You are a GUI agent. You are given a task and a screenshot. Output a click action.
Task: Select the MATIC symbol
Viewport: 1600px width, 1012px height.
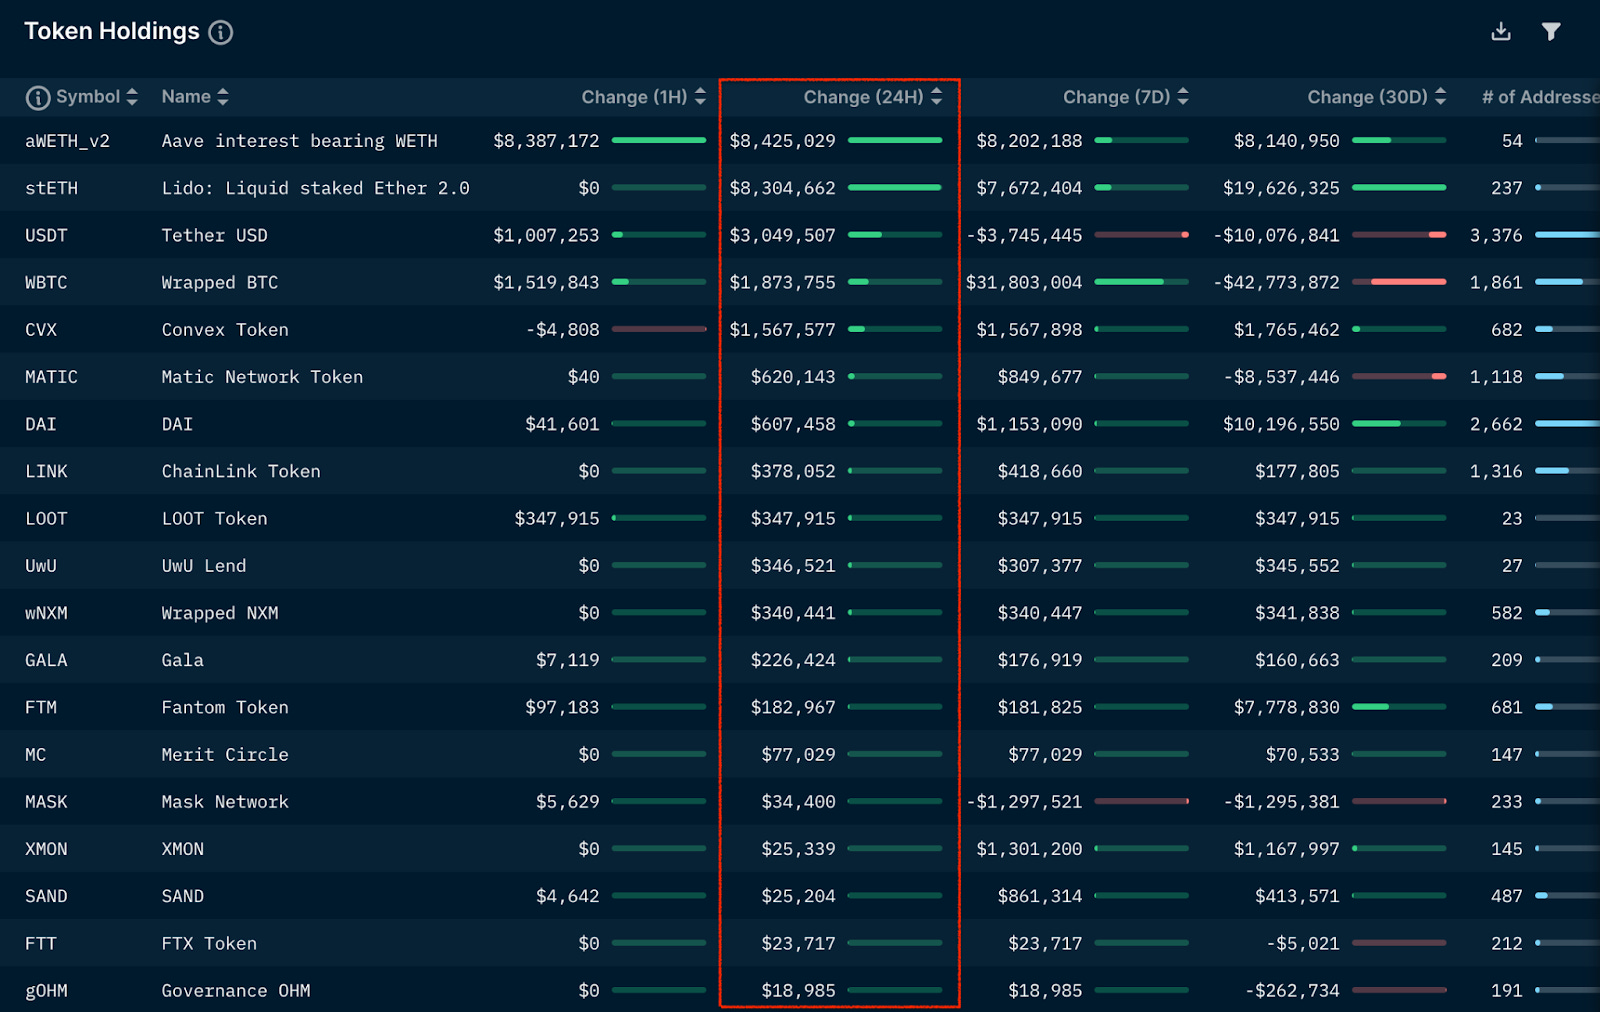click(51, 377)
